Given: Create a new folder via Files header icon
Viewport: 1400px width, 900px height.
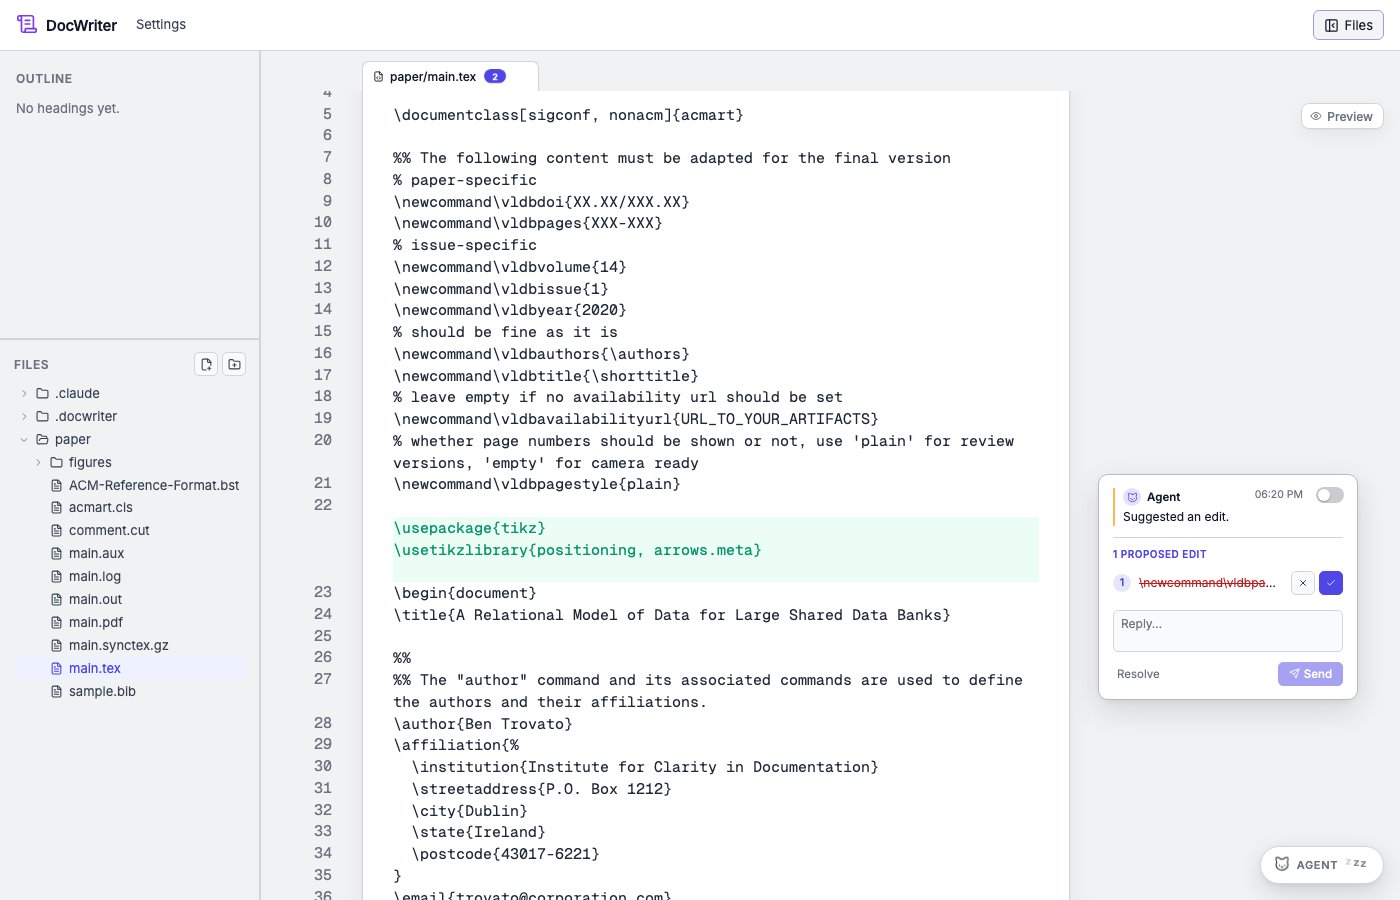Looking at the screenshot, I should [234, 364].
